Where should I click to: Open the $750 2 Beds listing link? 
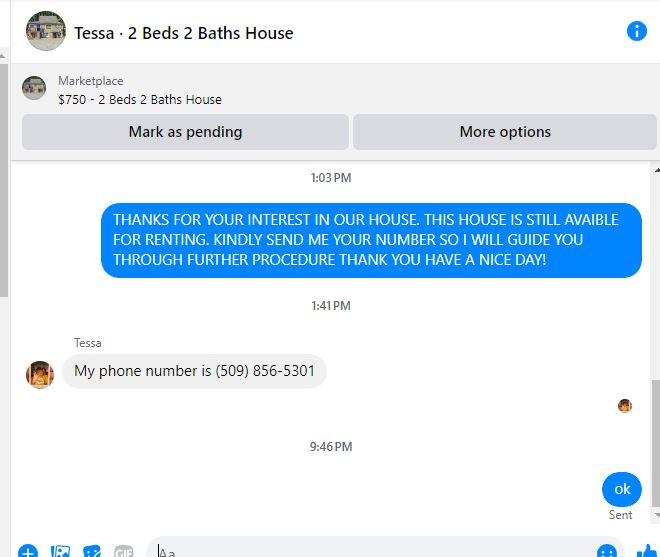140,99
